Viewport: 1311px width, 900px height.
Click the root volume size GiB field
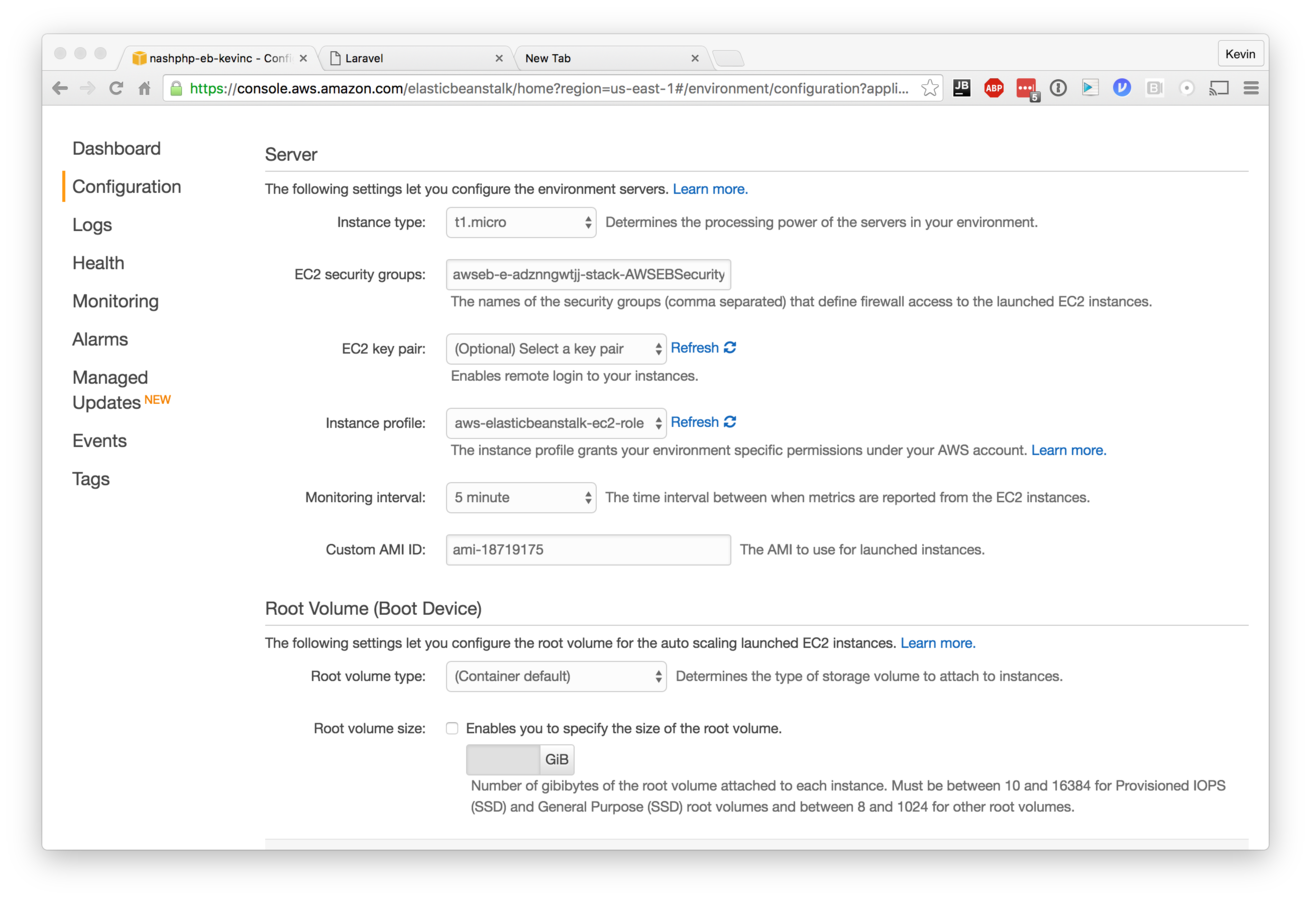(x=503, y=760)
